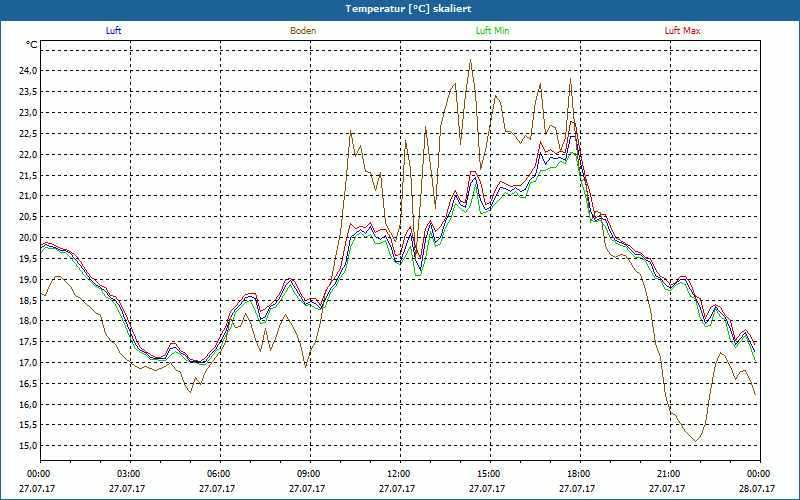The width and height of the screenshot is (800, 500).
Task: Click the 15:00 time label
Action: pos(489,474)
